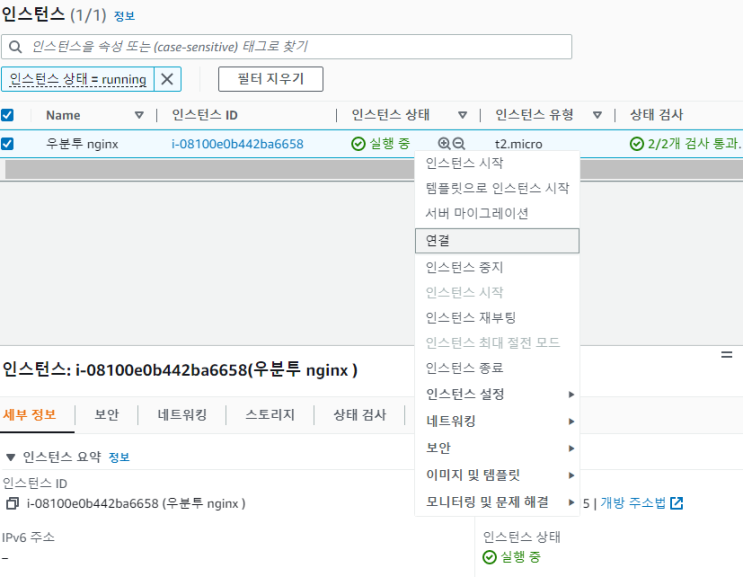Open instance ID link i-08100e0b442ba6658
The image size is (743, 577).
point(237,144)
